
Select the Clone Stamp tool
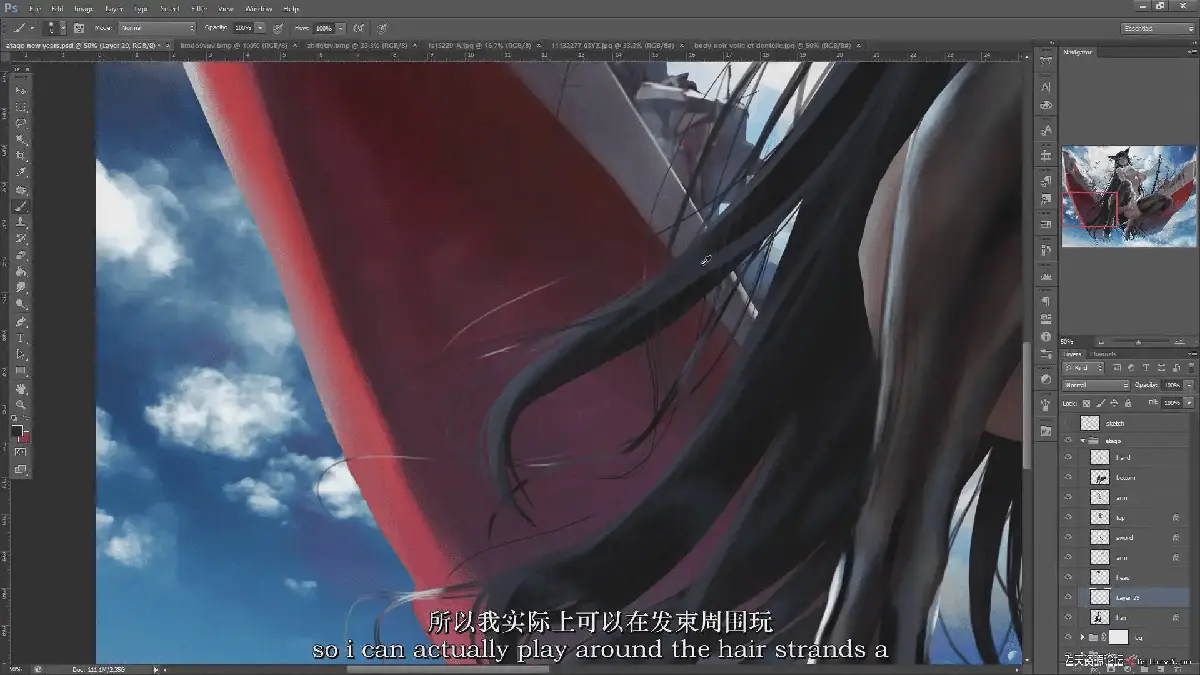coord(22,222)
